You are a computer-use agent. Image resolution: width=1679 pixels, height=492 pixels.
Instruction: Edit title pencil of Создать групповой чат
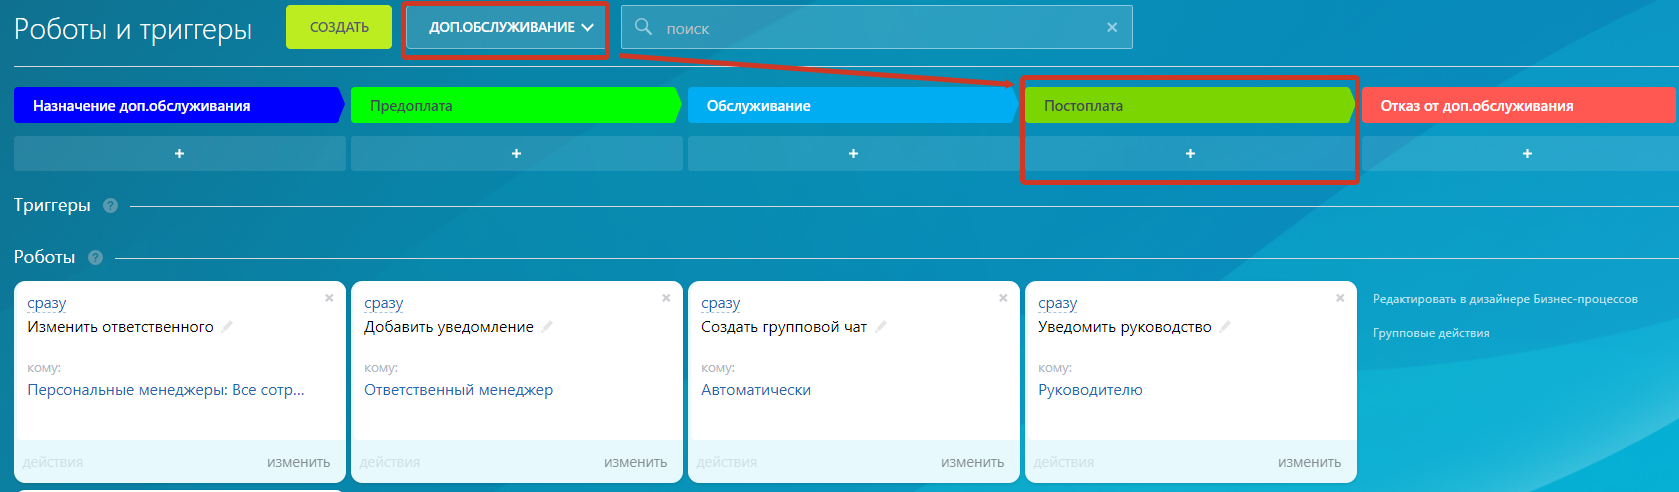coord(881,326)
